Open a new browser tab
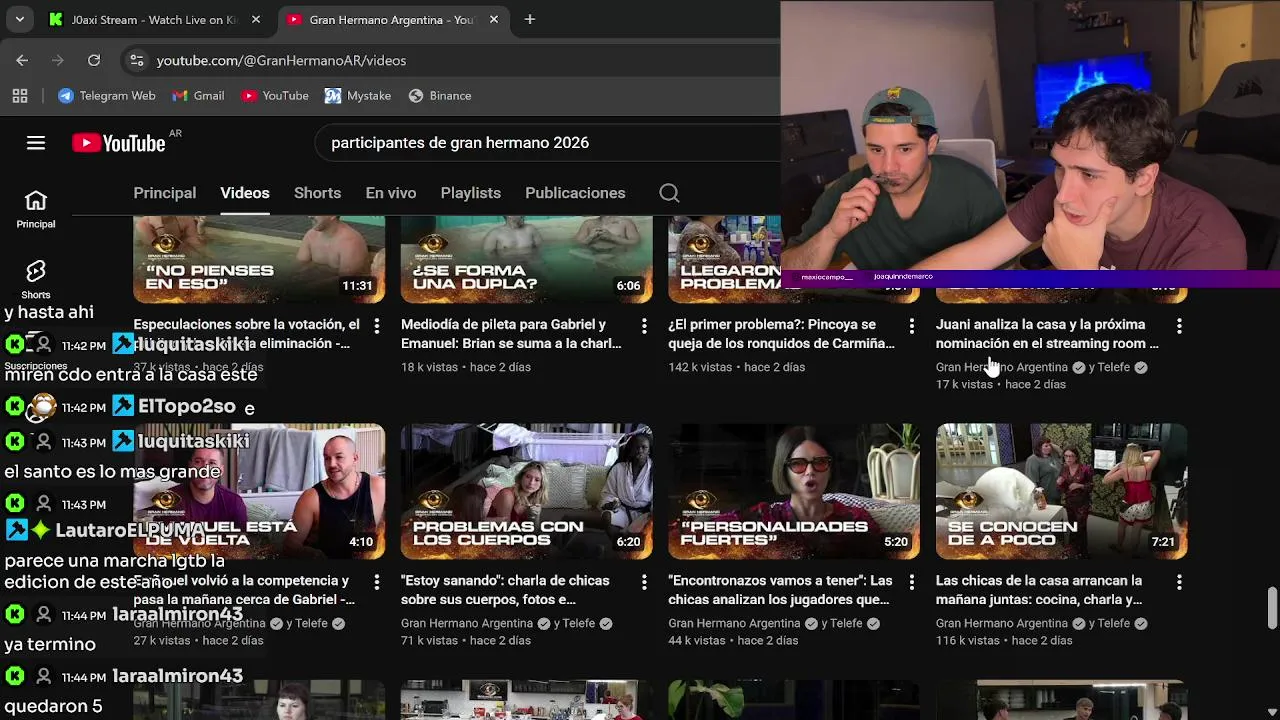Image resolution: width=1280 pixels, height=720 pixels. (530, 19)
